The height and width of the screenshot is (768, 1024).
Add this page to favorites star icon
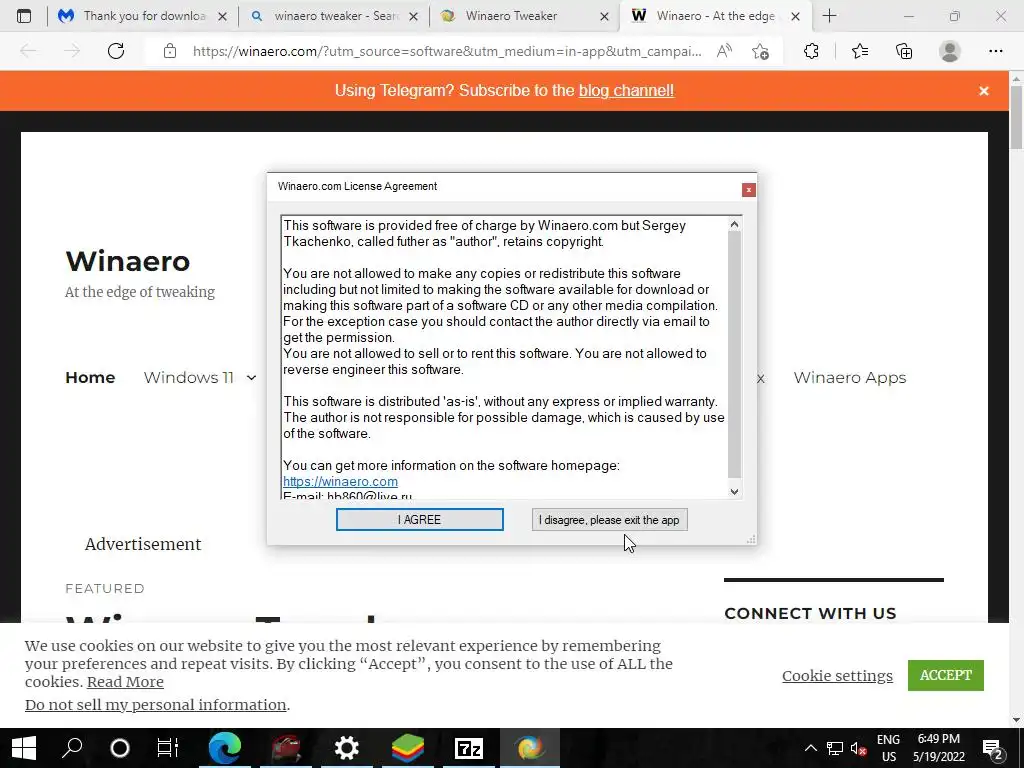point(760,51)
